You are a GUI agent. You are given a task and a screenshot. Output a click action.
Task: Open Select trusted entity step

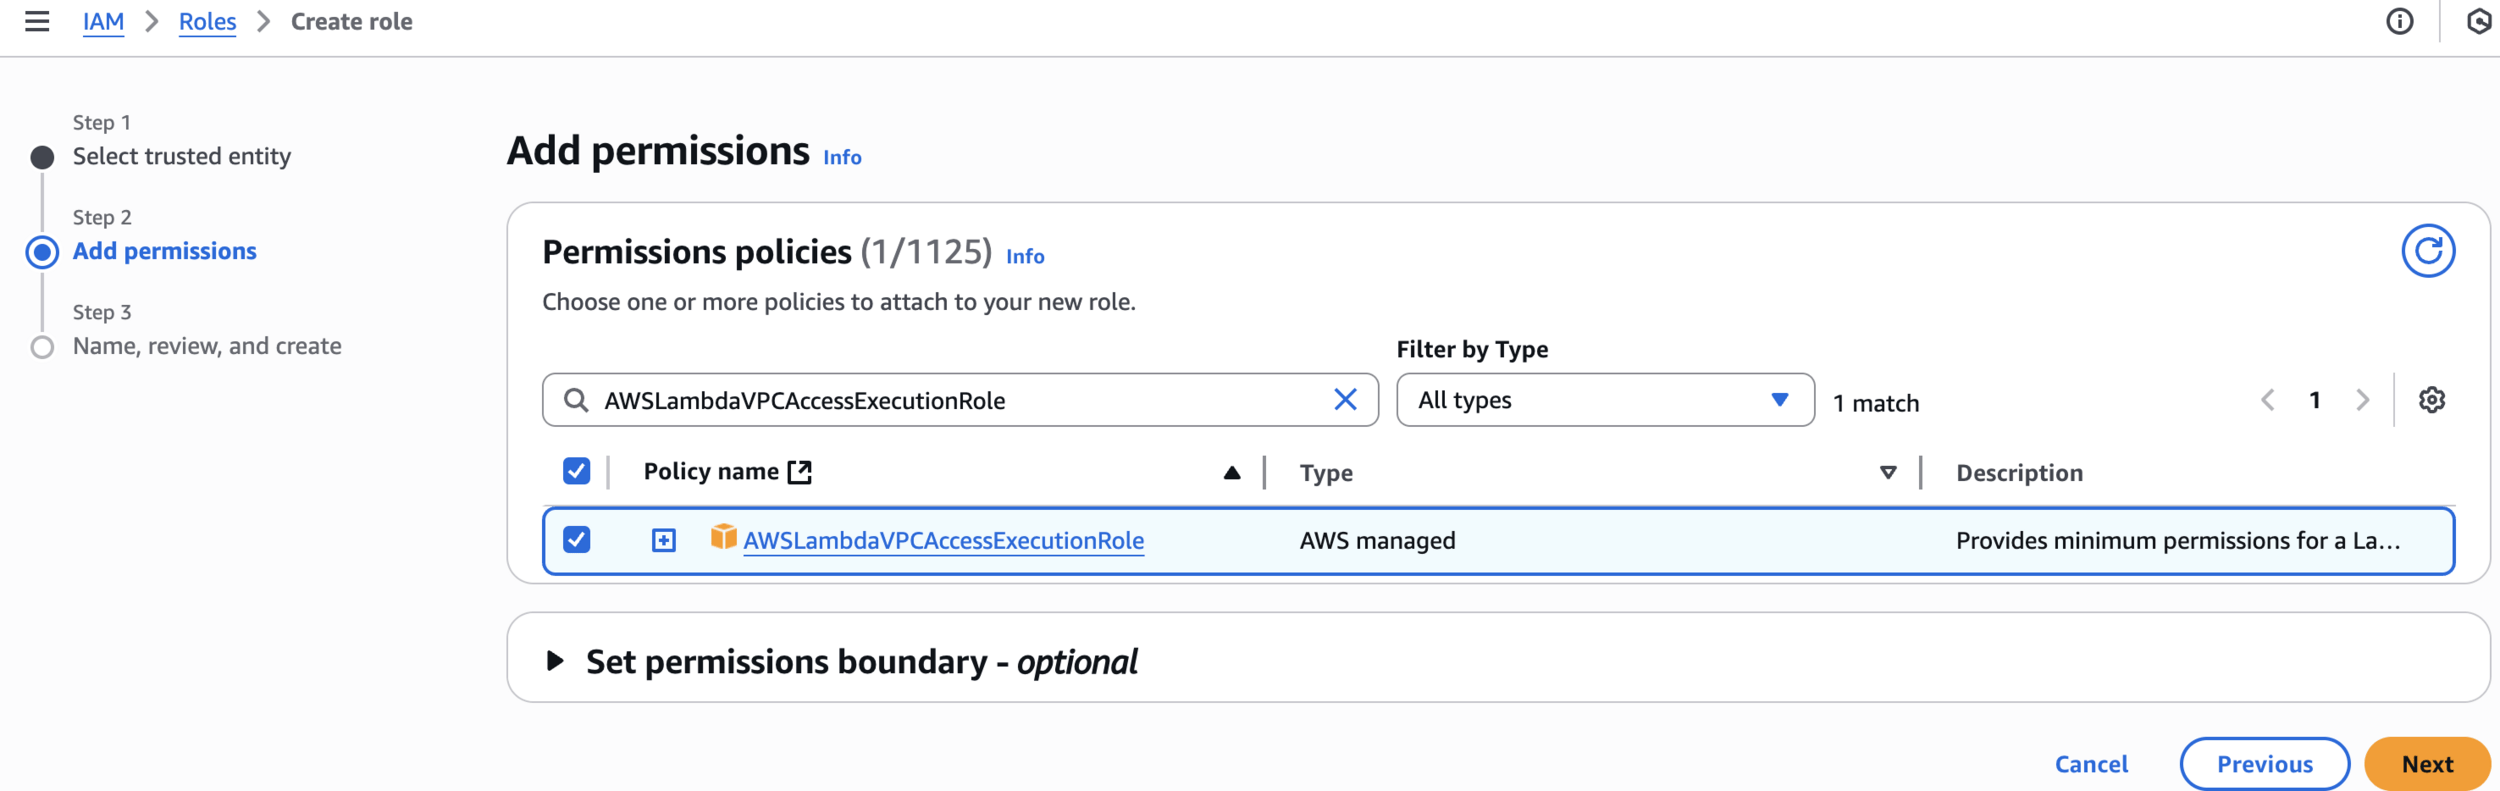(x=181, y=156)
